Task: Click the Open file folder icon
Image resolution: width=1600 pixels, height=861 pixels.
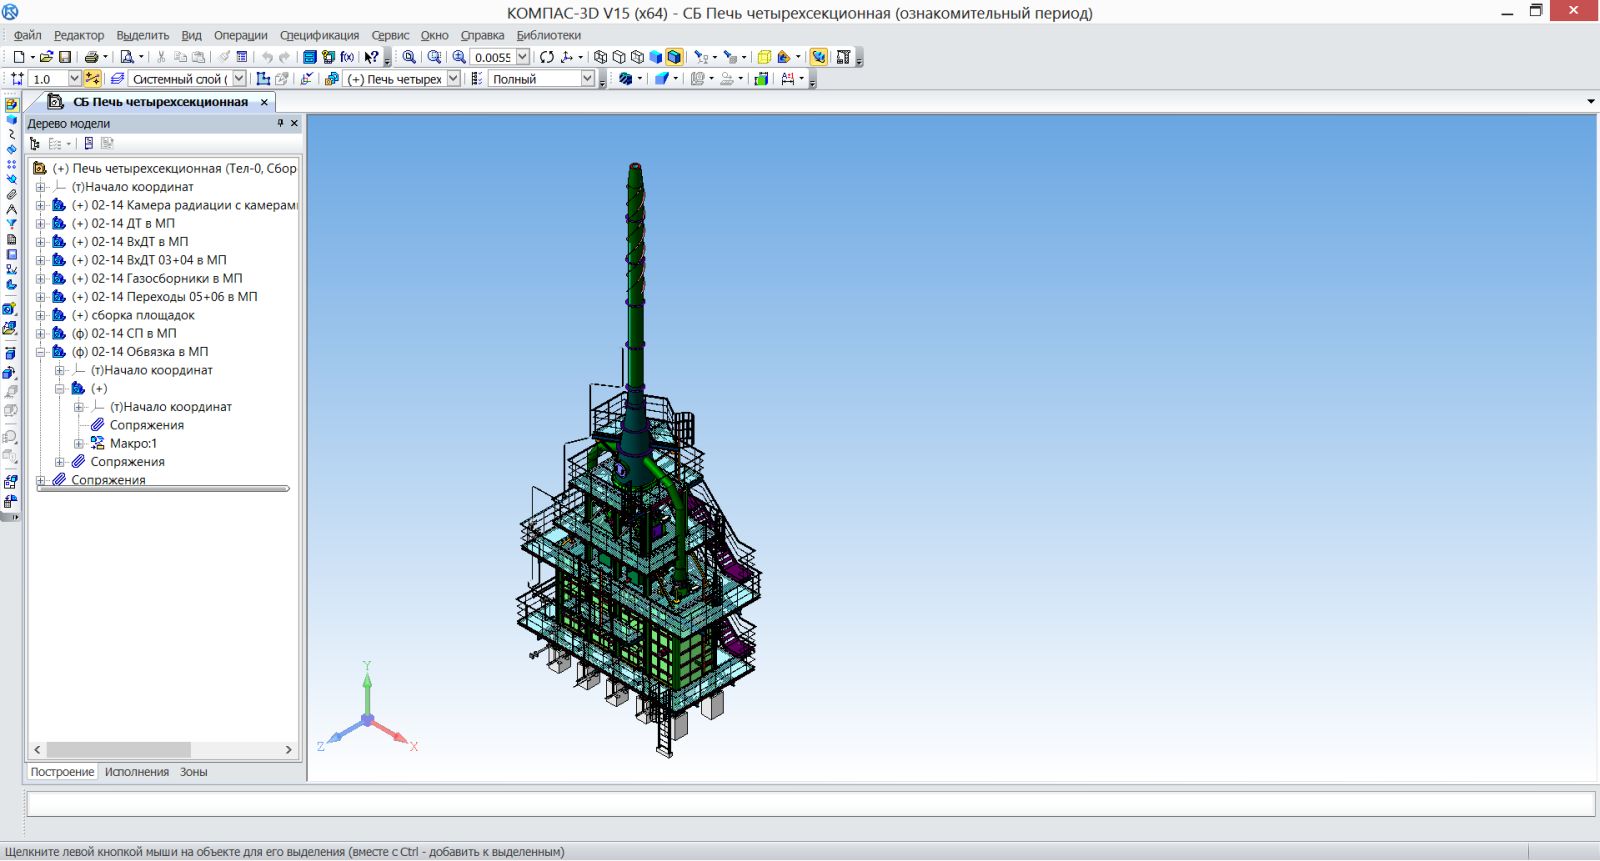Action: [46, 57]
